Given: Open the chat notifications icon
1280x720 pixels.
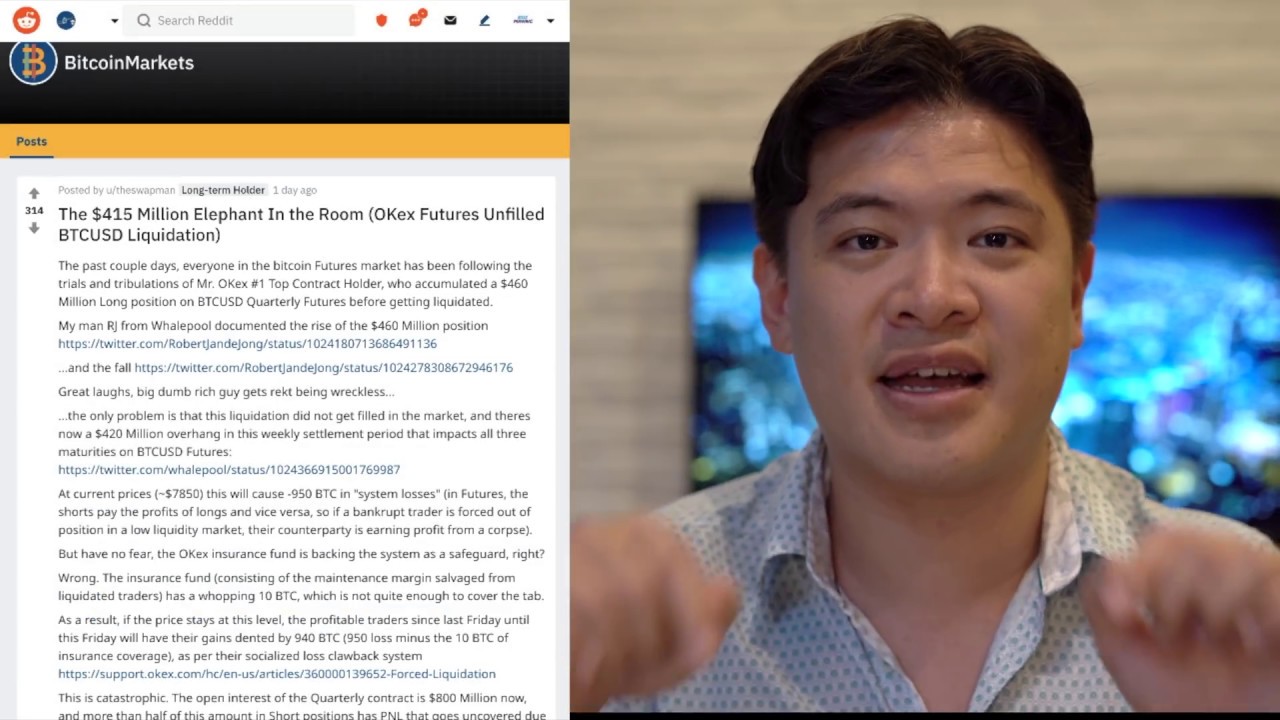Looking at the screenshot, I should click(x=416, y=19).
